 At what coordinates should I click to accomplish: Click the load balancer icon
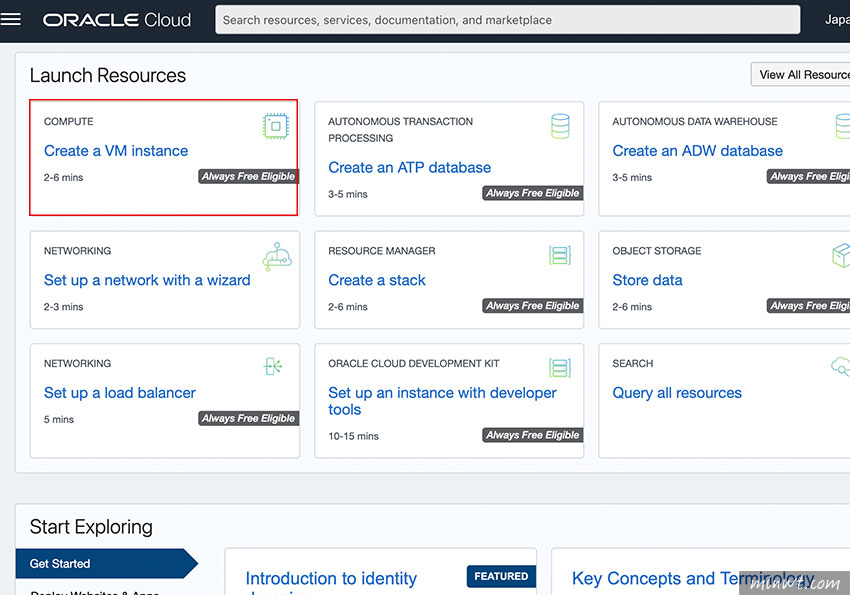(273, 366)
